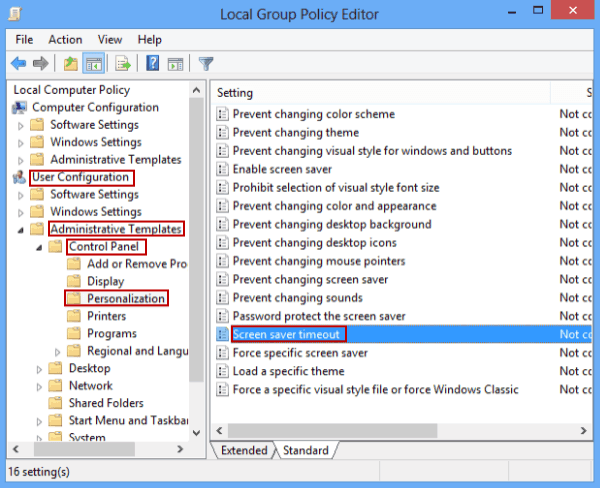Select the Display tree item
The image size is (600, 488).
coord(106,281)
